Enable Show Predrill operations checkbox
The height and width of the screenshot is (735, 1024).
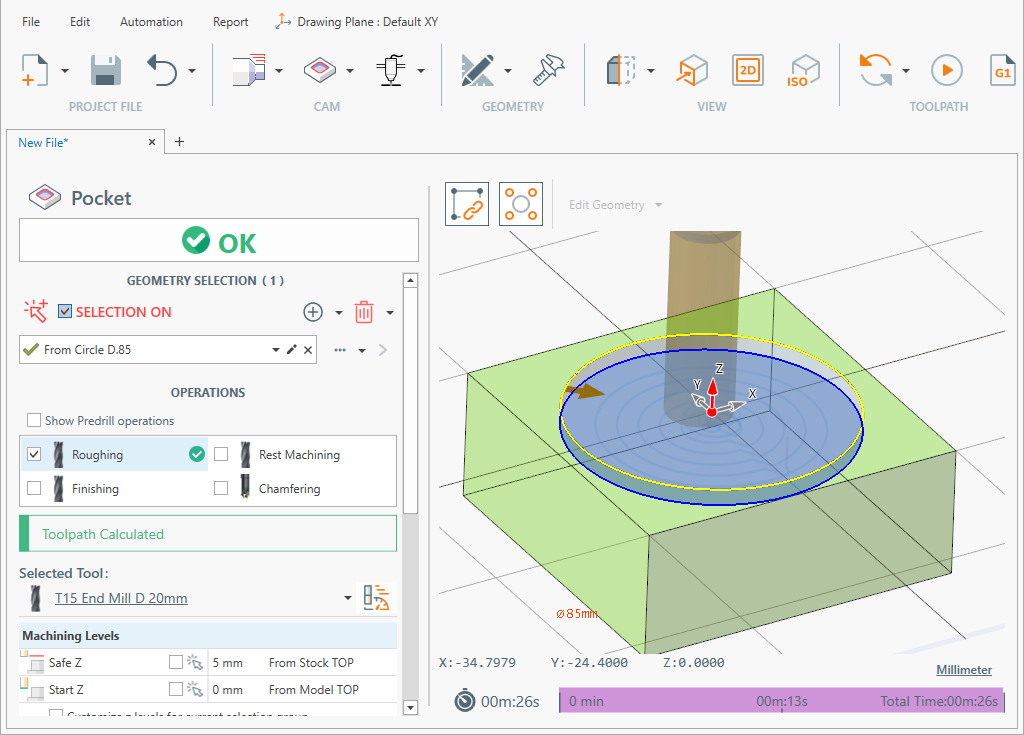(35, 421)
